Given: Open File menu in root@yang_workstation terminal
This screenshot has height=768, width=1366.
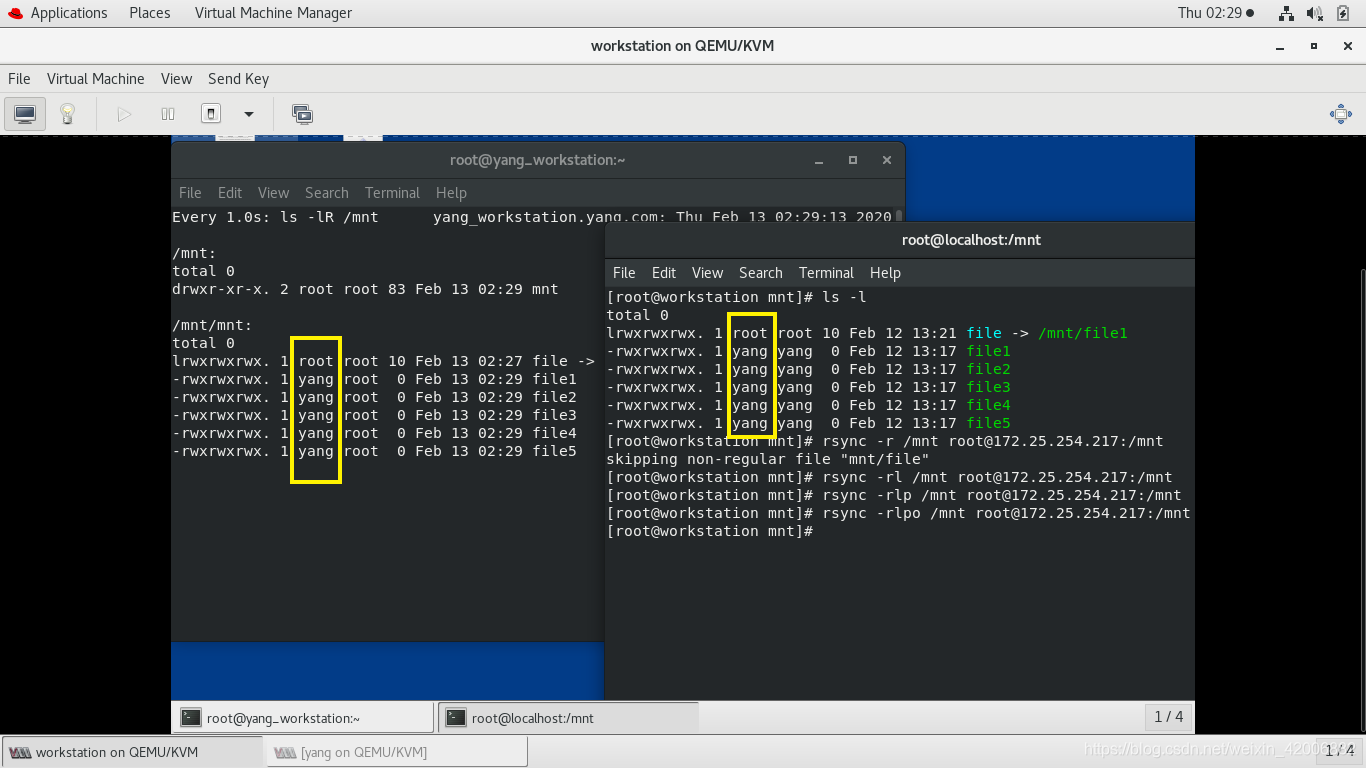Looking at the screenshot, I should click(190, 193).
